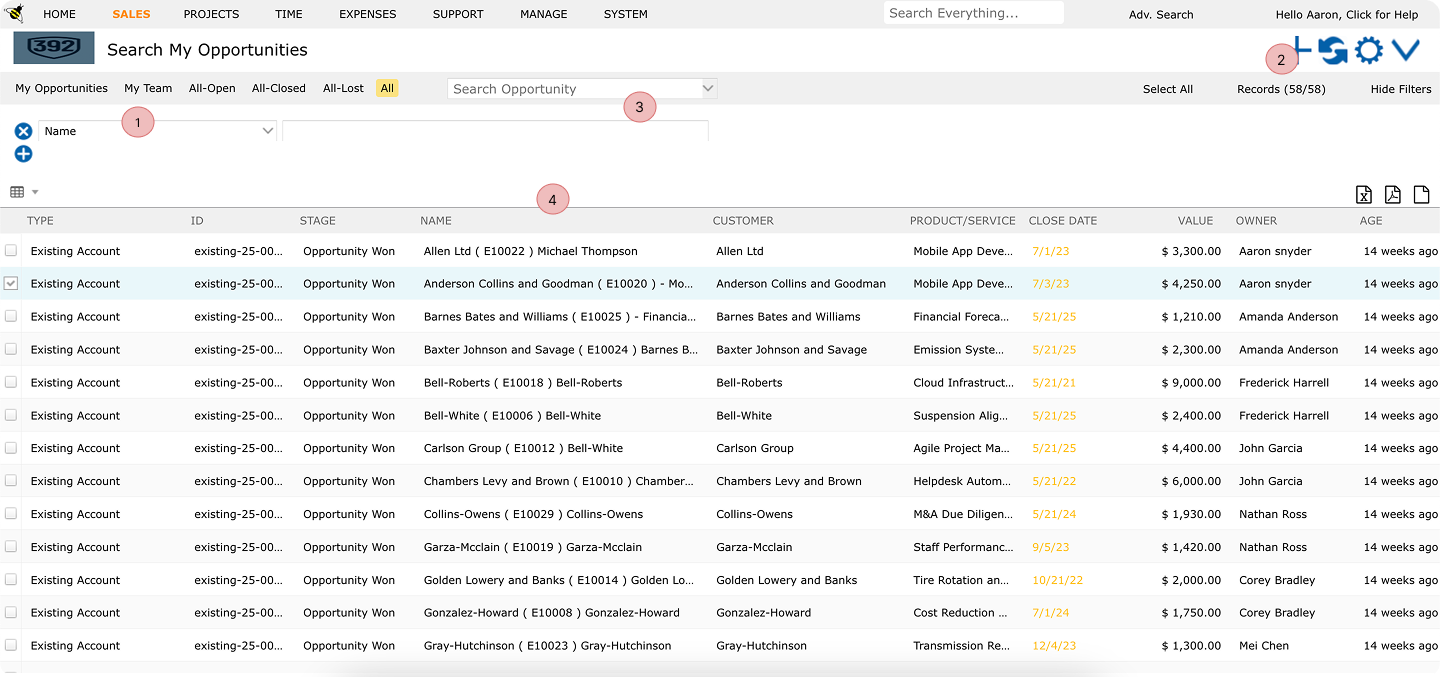
Task: Click Select All
Action: [1168, 89]
